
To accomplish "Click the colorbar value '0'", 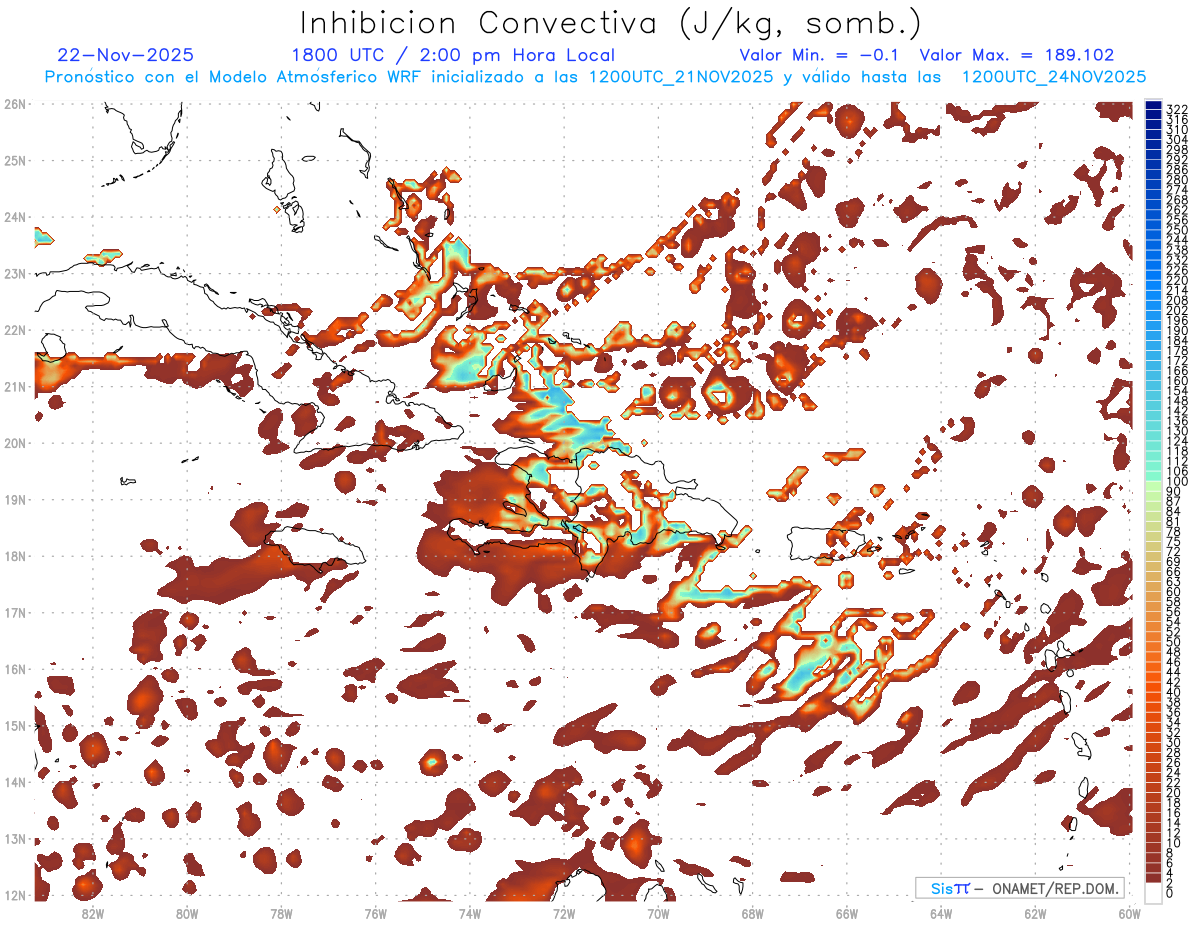I will point(1169,893).
